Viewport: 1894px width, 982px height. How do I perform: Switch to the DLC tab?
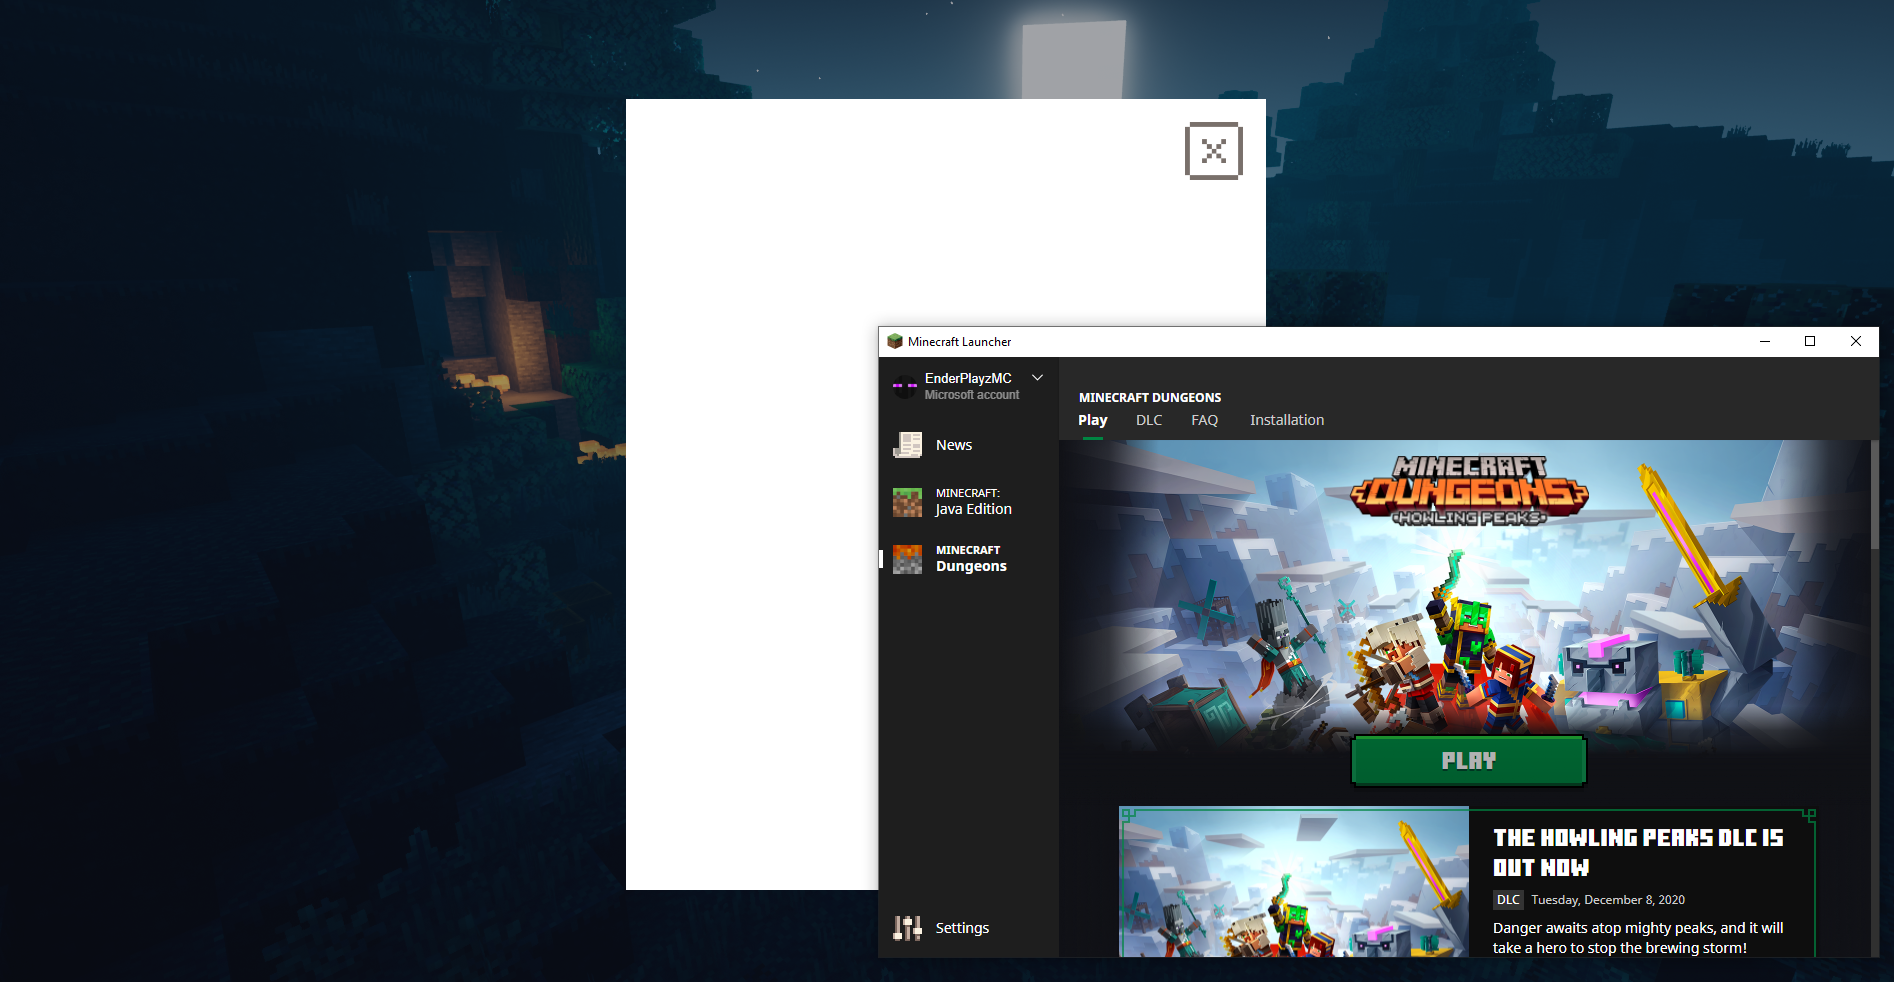[1149, 420]
